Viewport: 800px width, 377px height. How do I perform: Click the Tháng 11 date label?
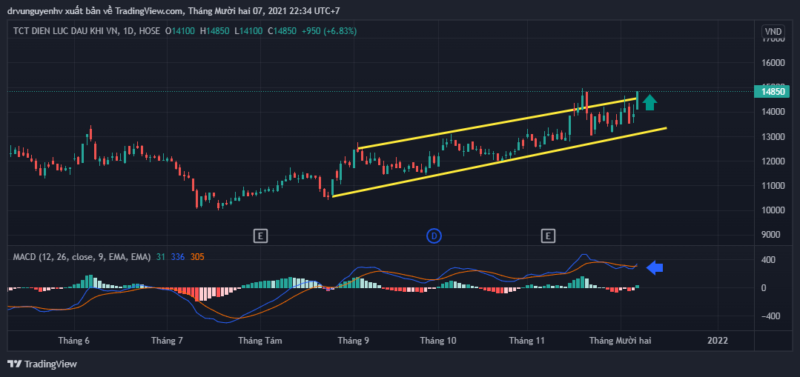tap(528, 340)
